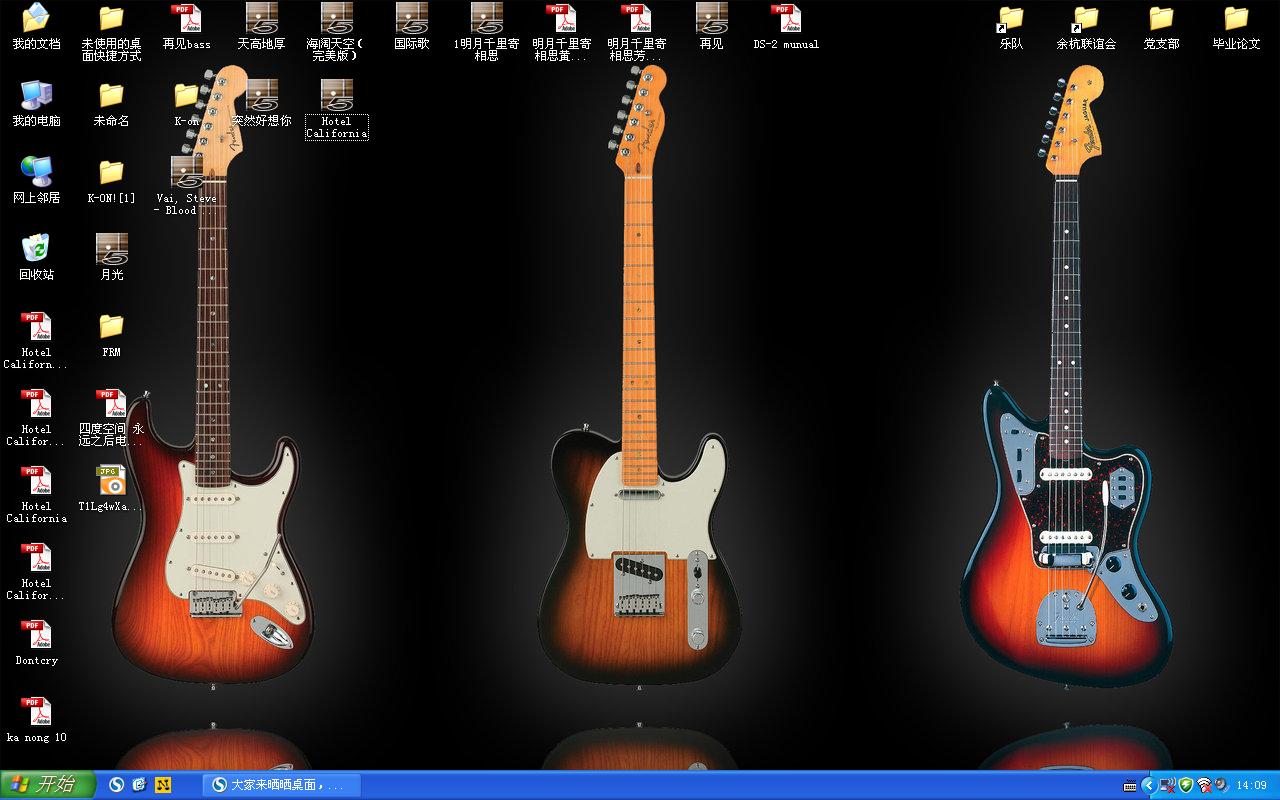Select the T1Lg4wXa JPG image file
This screenshot has width=1280, height=800.
tap(111, 488)
